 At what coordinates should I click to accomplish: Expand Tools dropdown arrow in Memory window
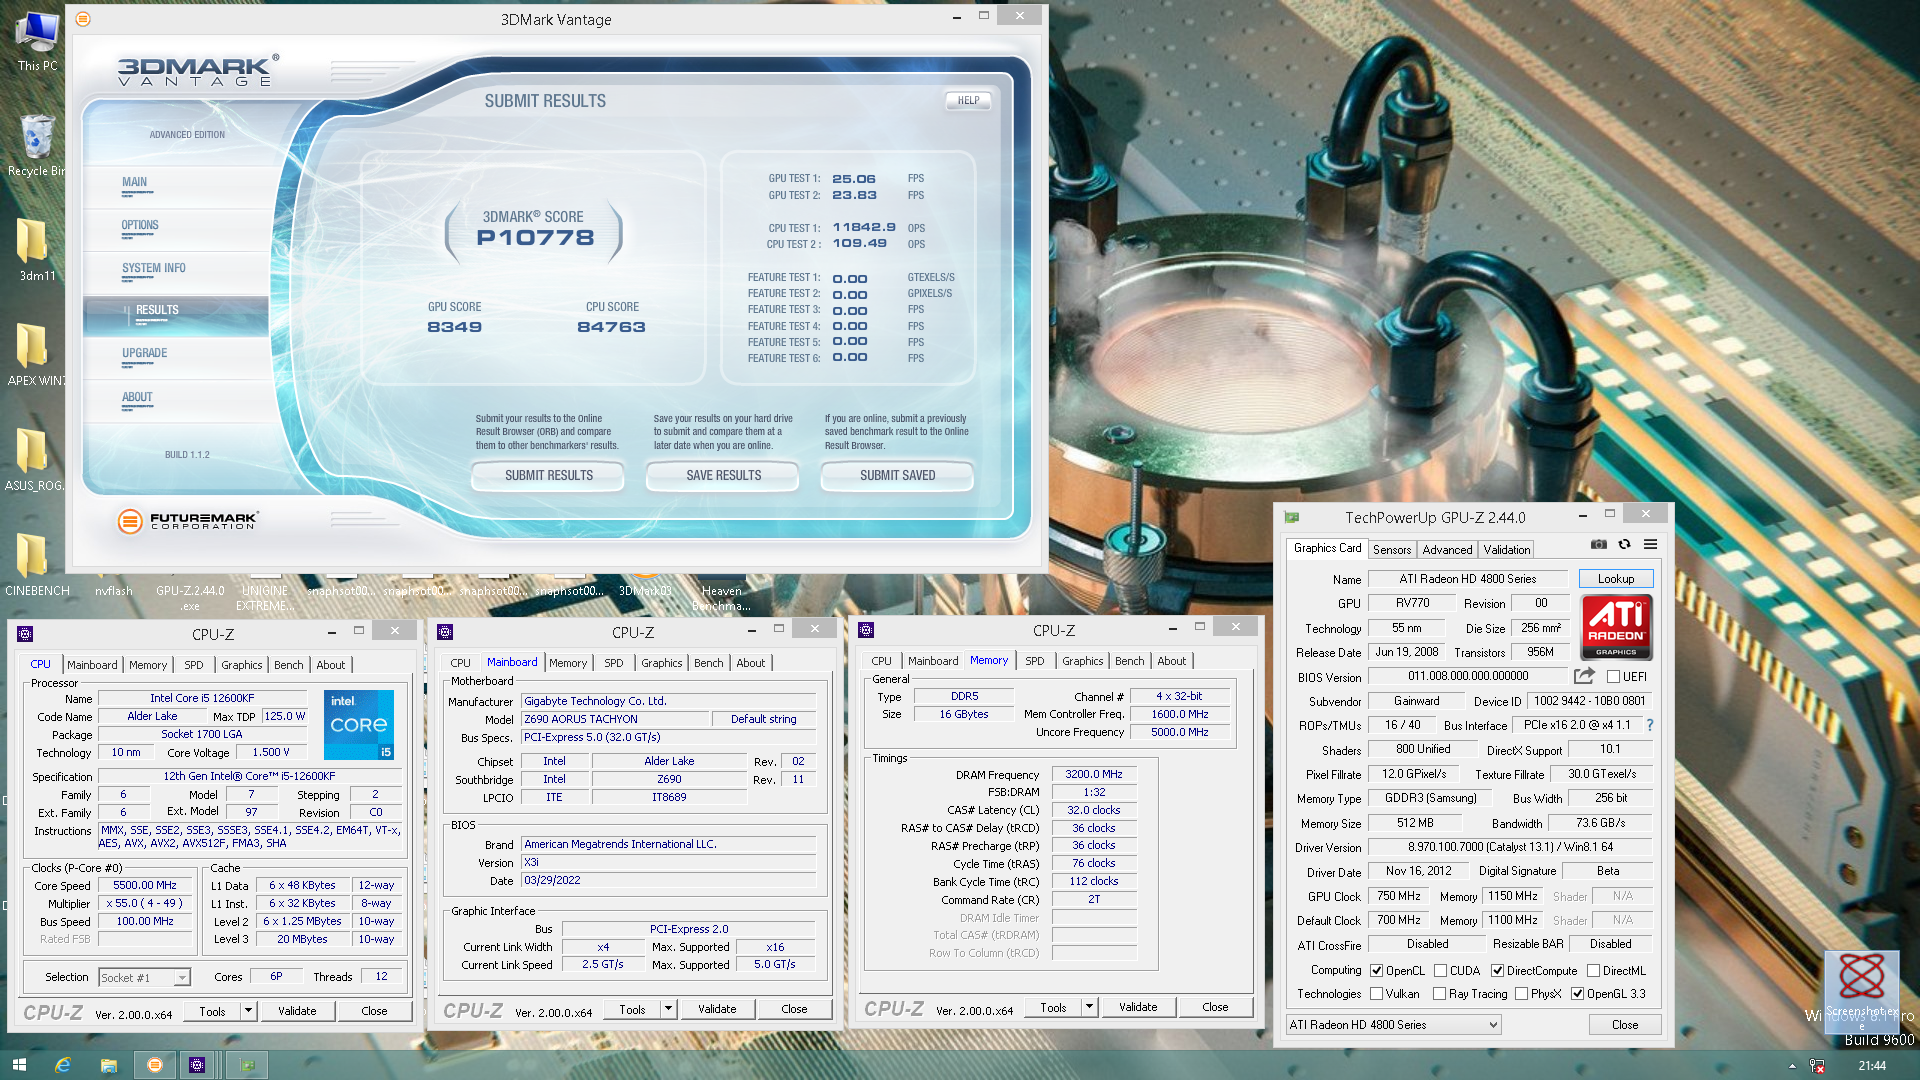point(1089,1007)
